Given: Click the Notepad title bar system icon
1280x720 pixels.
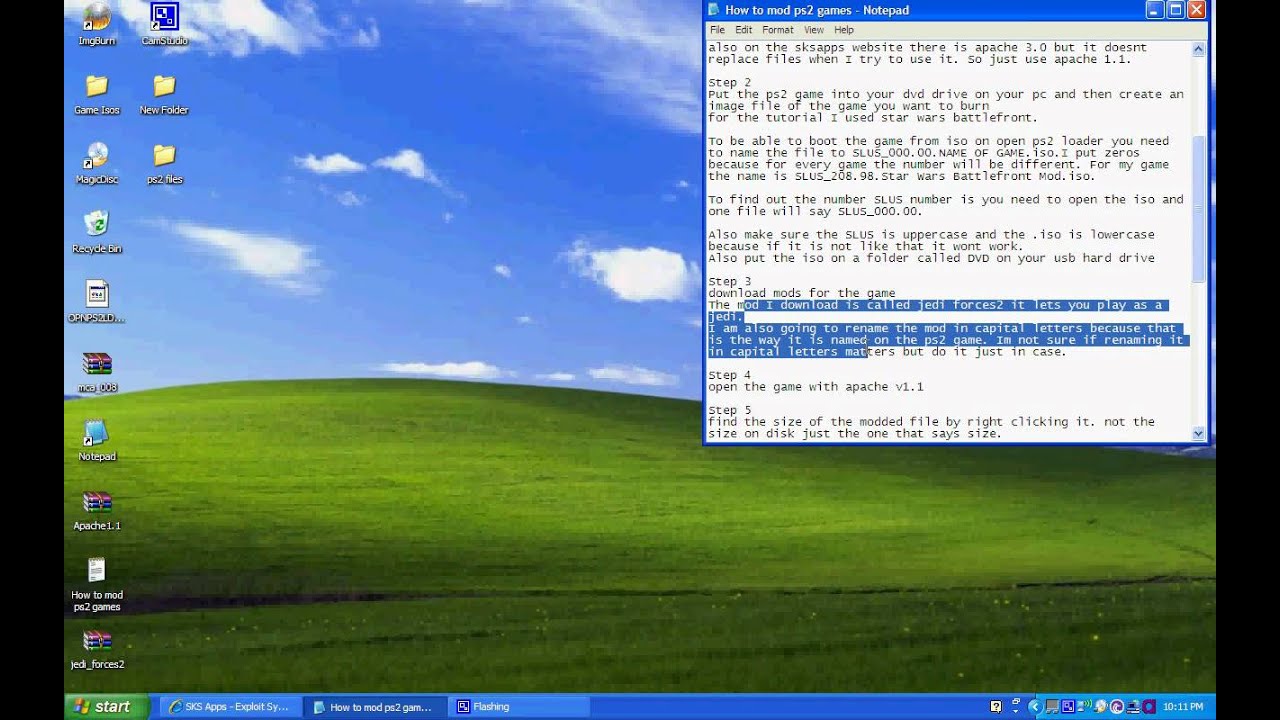Looking at the screenshot, I should pyautogui.click(x=714, y=10).
